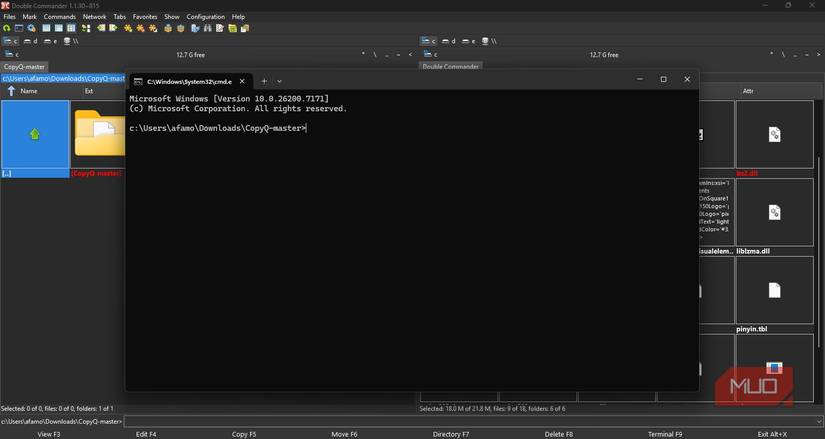Click Move F6 button
825x439 pixels.
(x=344, y=434)
